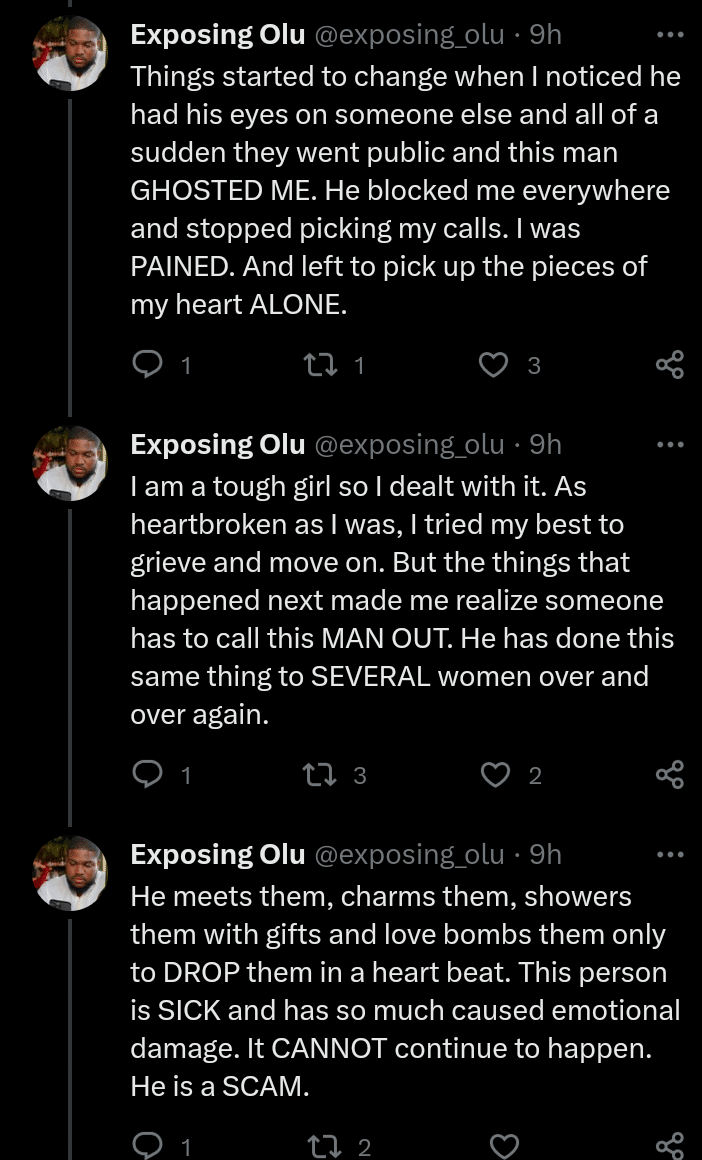Like the 'tough girl' tweet
Viewport: 702px width, 1160px height.
pos(496,774)
